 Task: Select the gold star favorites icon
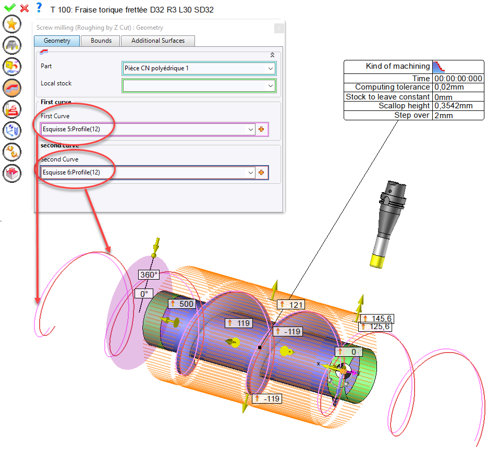(12, 24)
